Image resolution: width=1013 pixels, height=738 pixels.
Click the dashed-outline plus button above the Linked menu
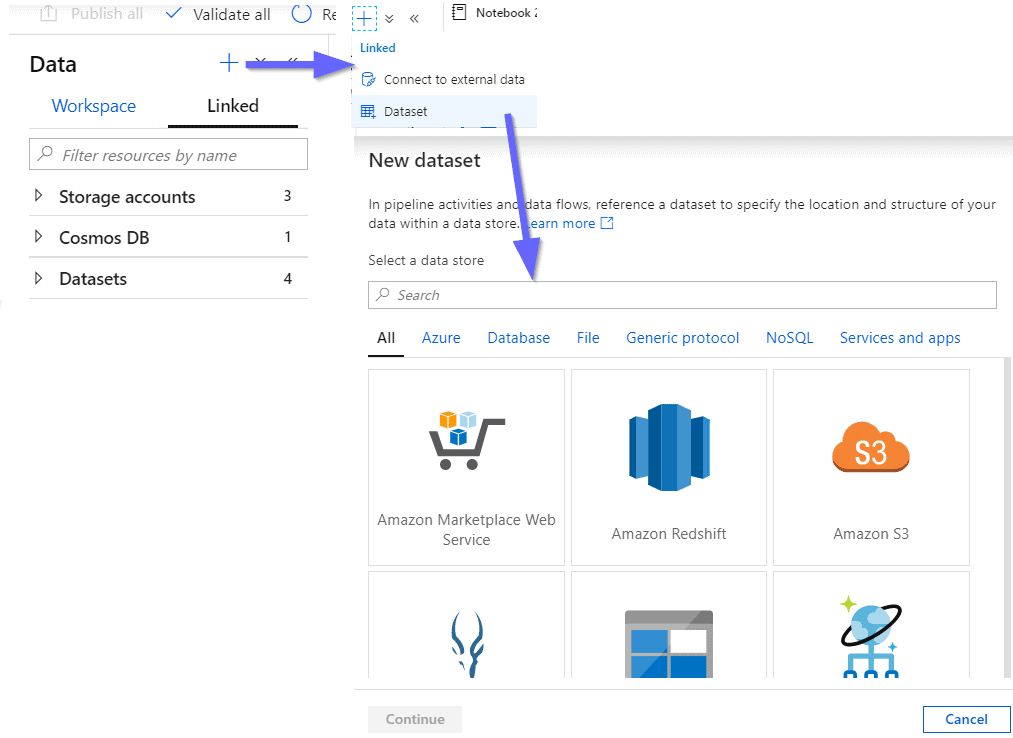364,18
